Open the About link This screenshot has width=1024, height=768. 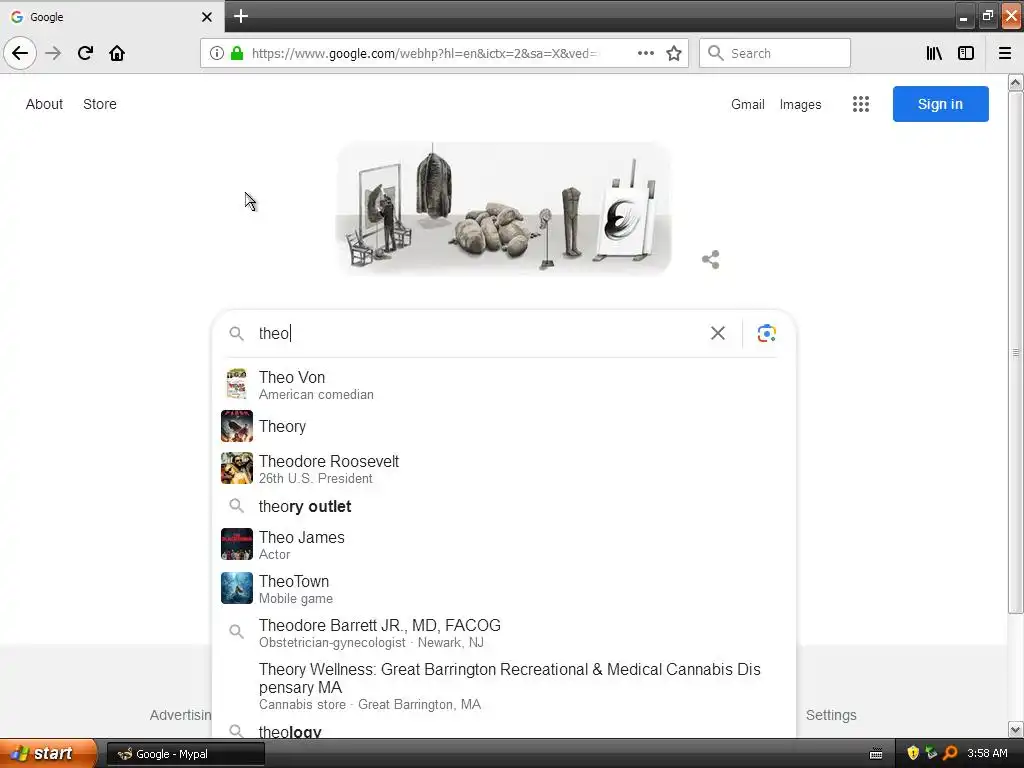44,104
